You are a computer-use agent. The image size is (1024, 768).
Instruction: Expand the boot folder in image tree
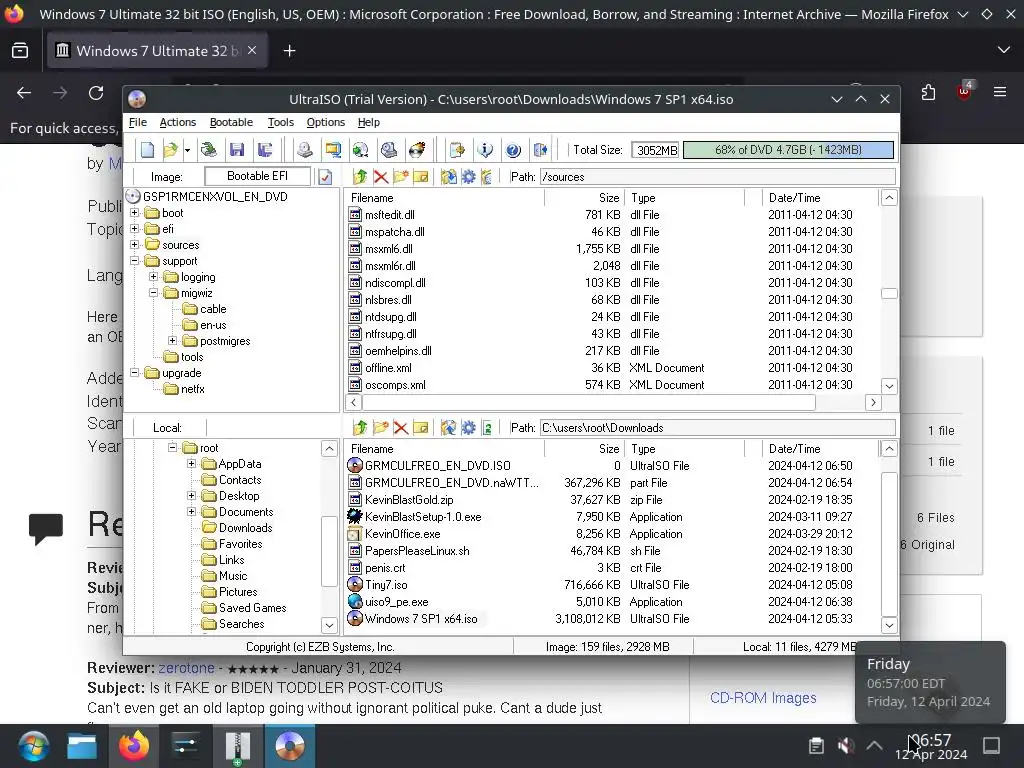point(135,213)
